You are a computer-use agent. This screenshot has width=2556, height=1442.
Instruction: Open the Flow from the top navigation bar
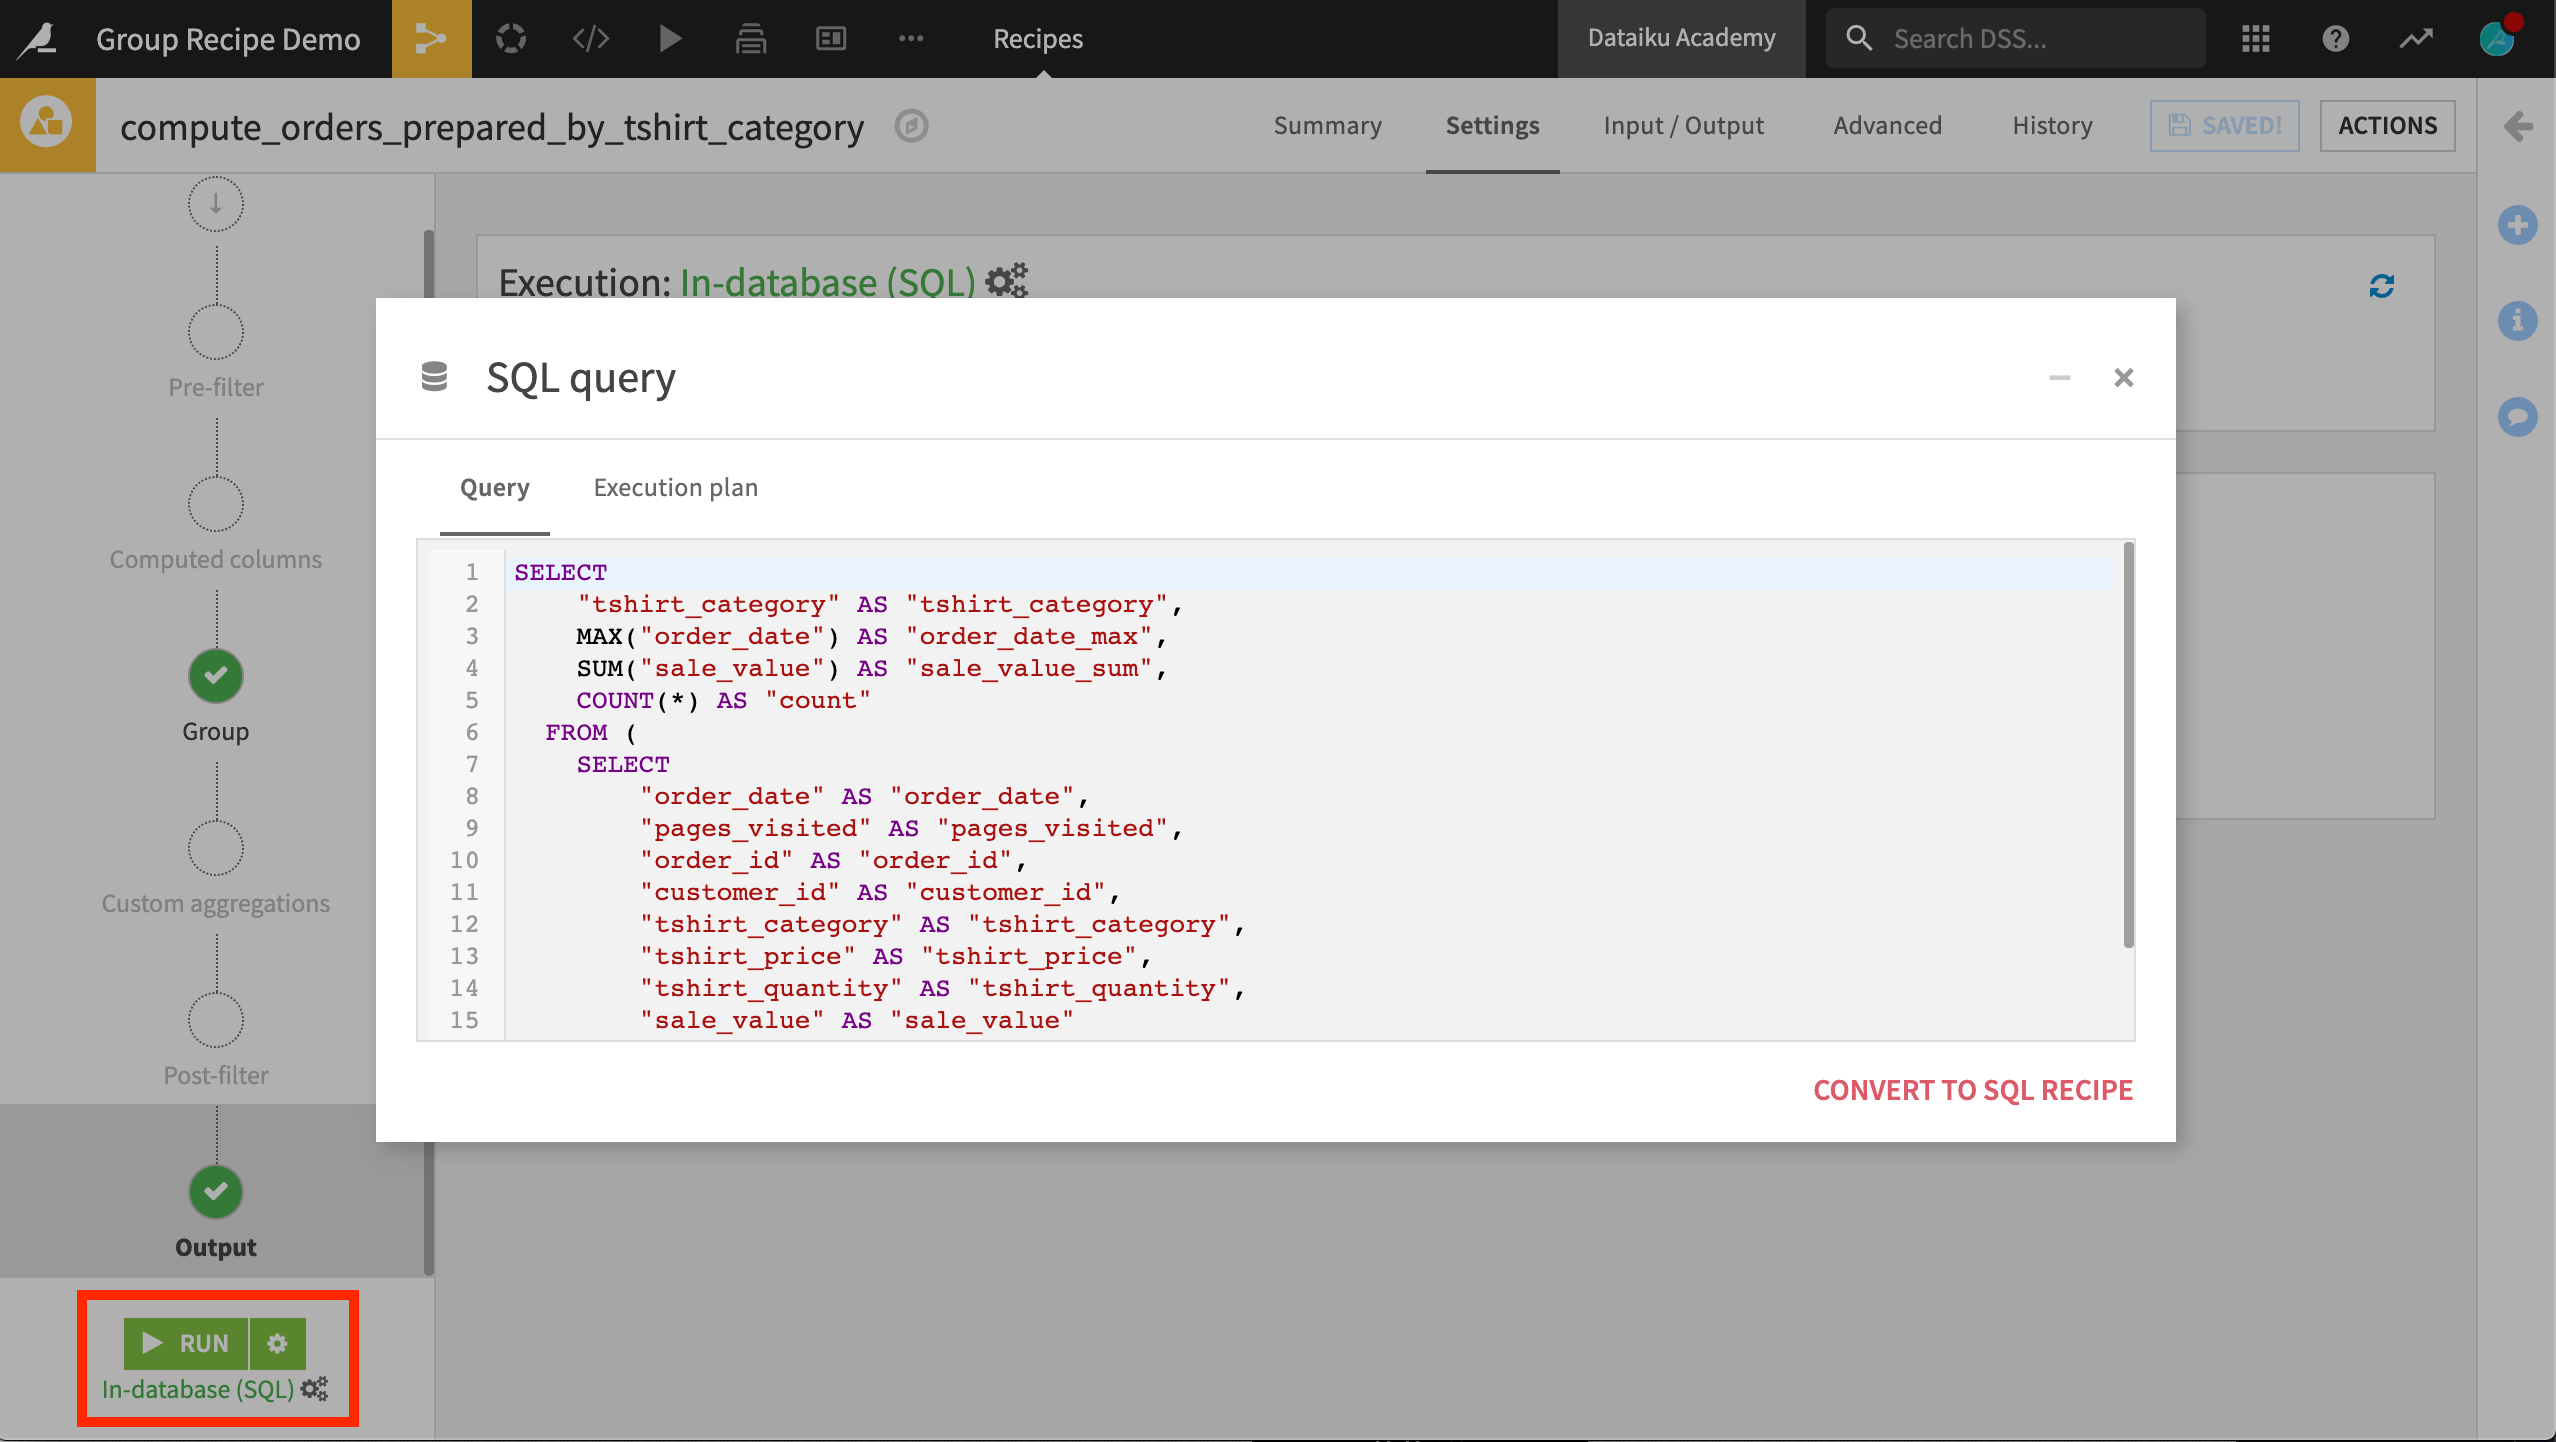(430, 39)
